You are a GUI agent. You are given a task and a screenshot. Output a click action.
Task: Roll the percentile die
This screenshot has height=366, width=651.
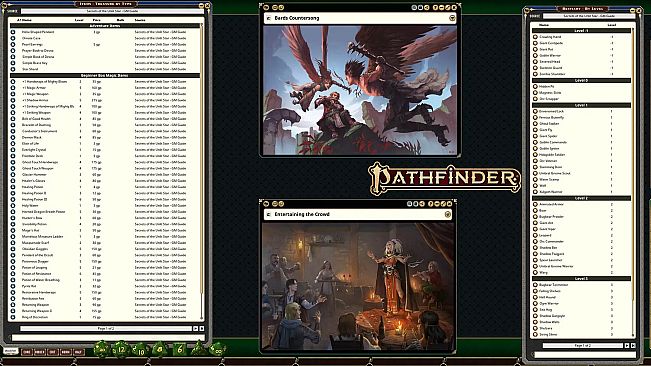coord(217,350)
